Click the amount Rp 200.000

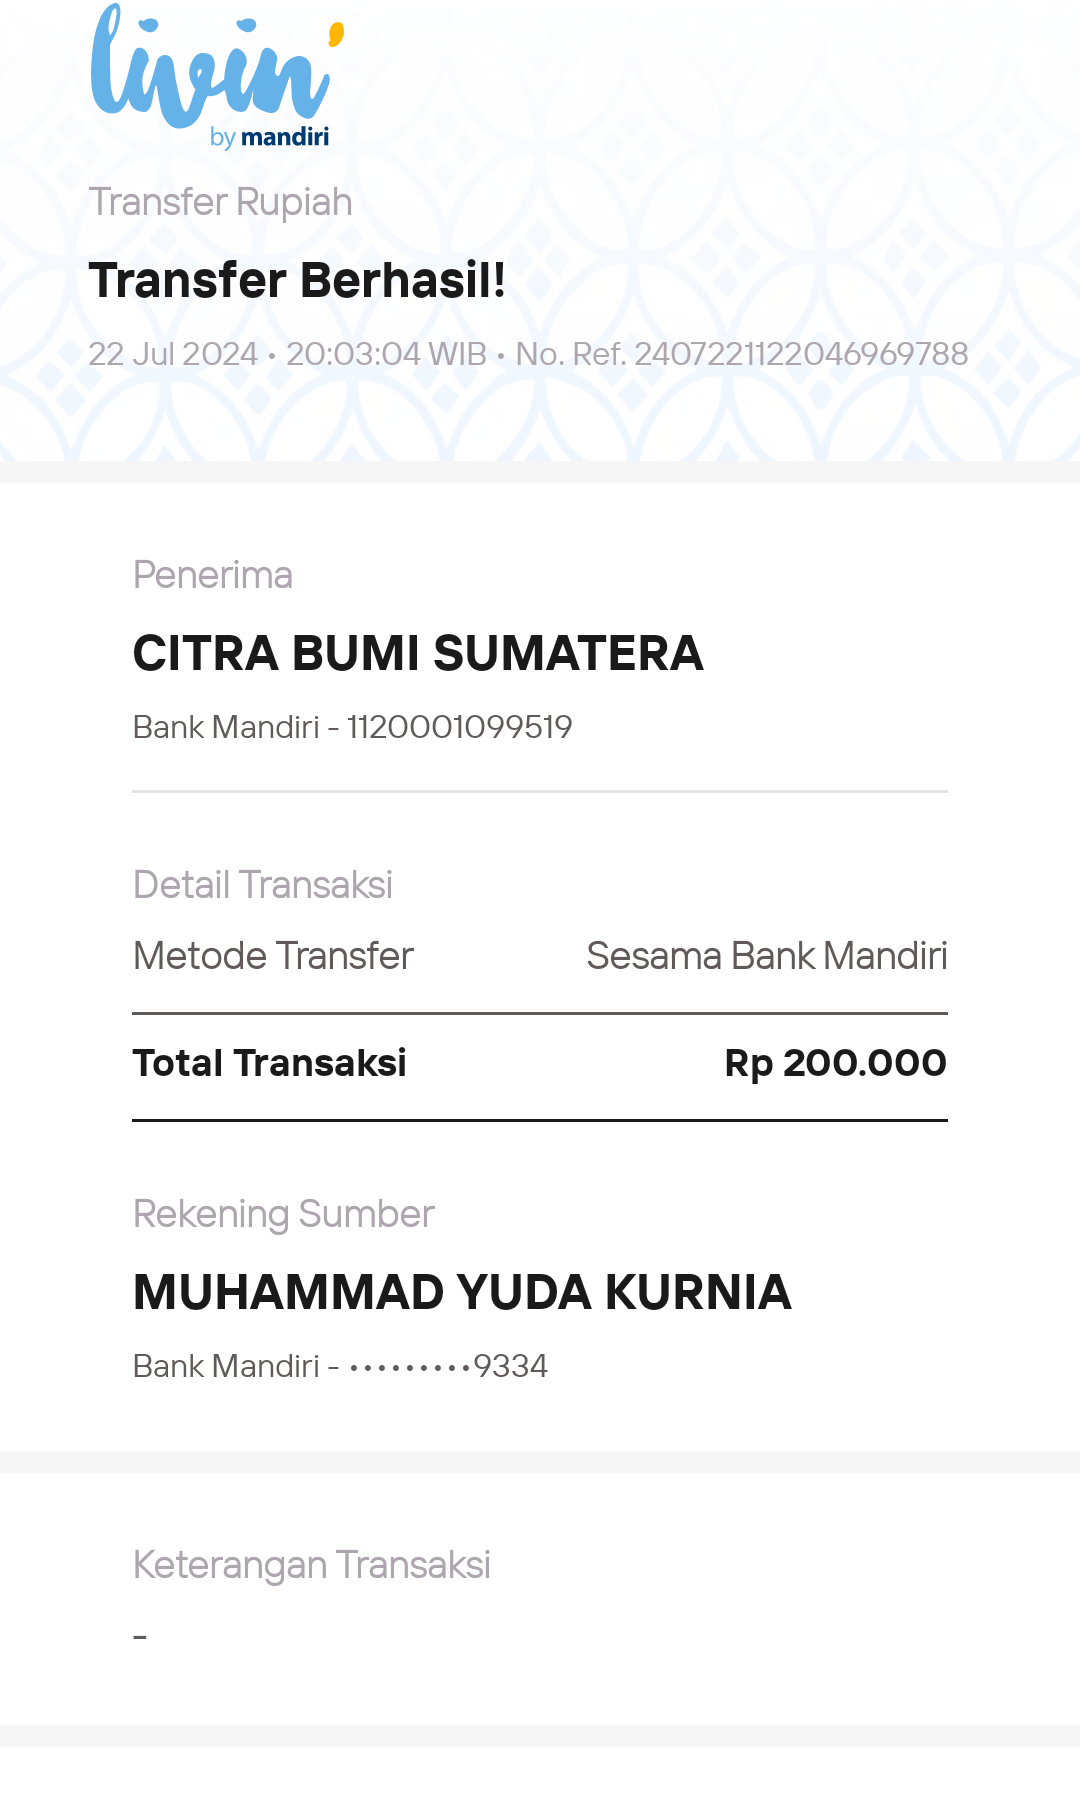click(x=836, y=1063)
